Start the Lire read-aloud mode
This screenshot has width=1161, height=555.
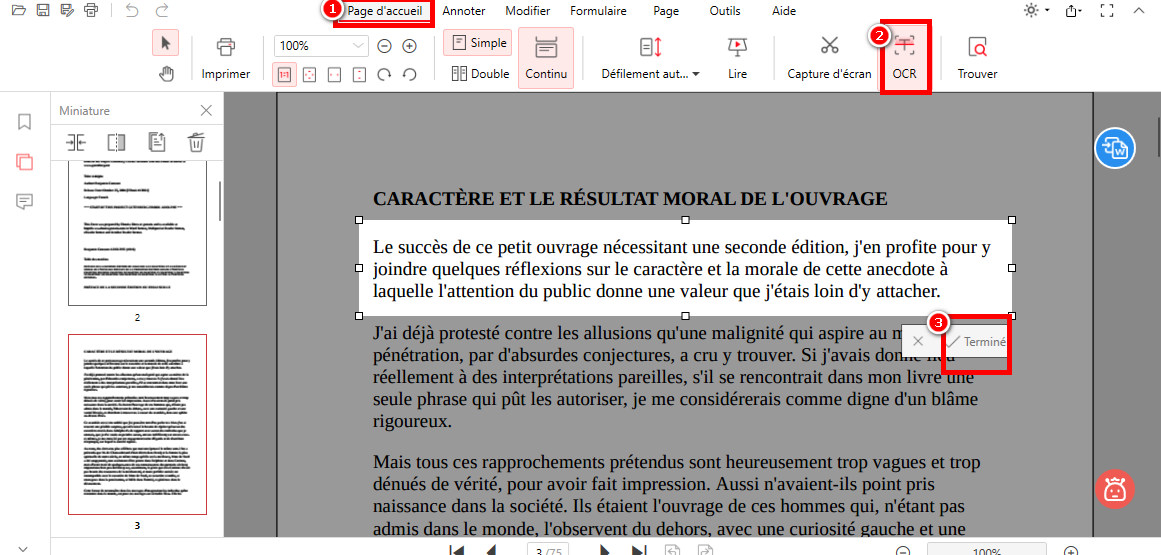click(x=737, y=59)
